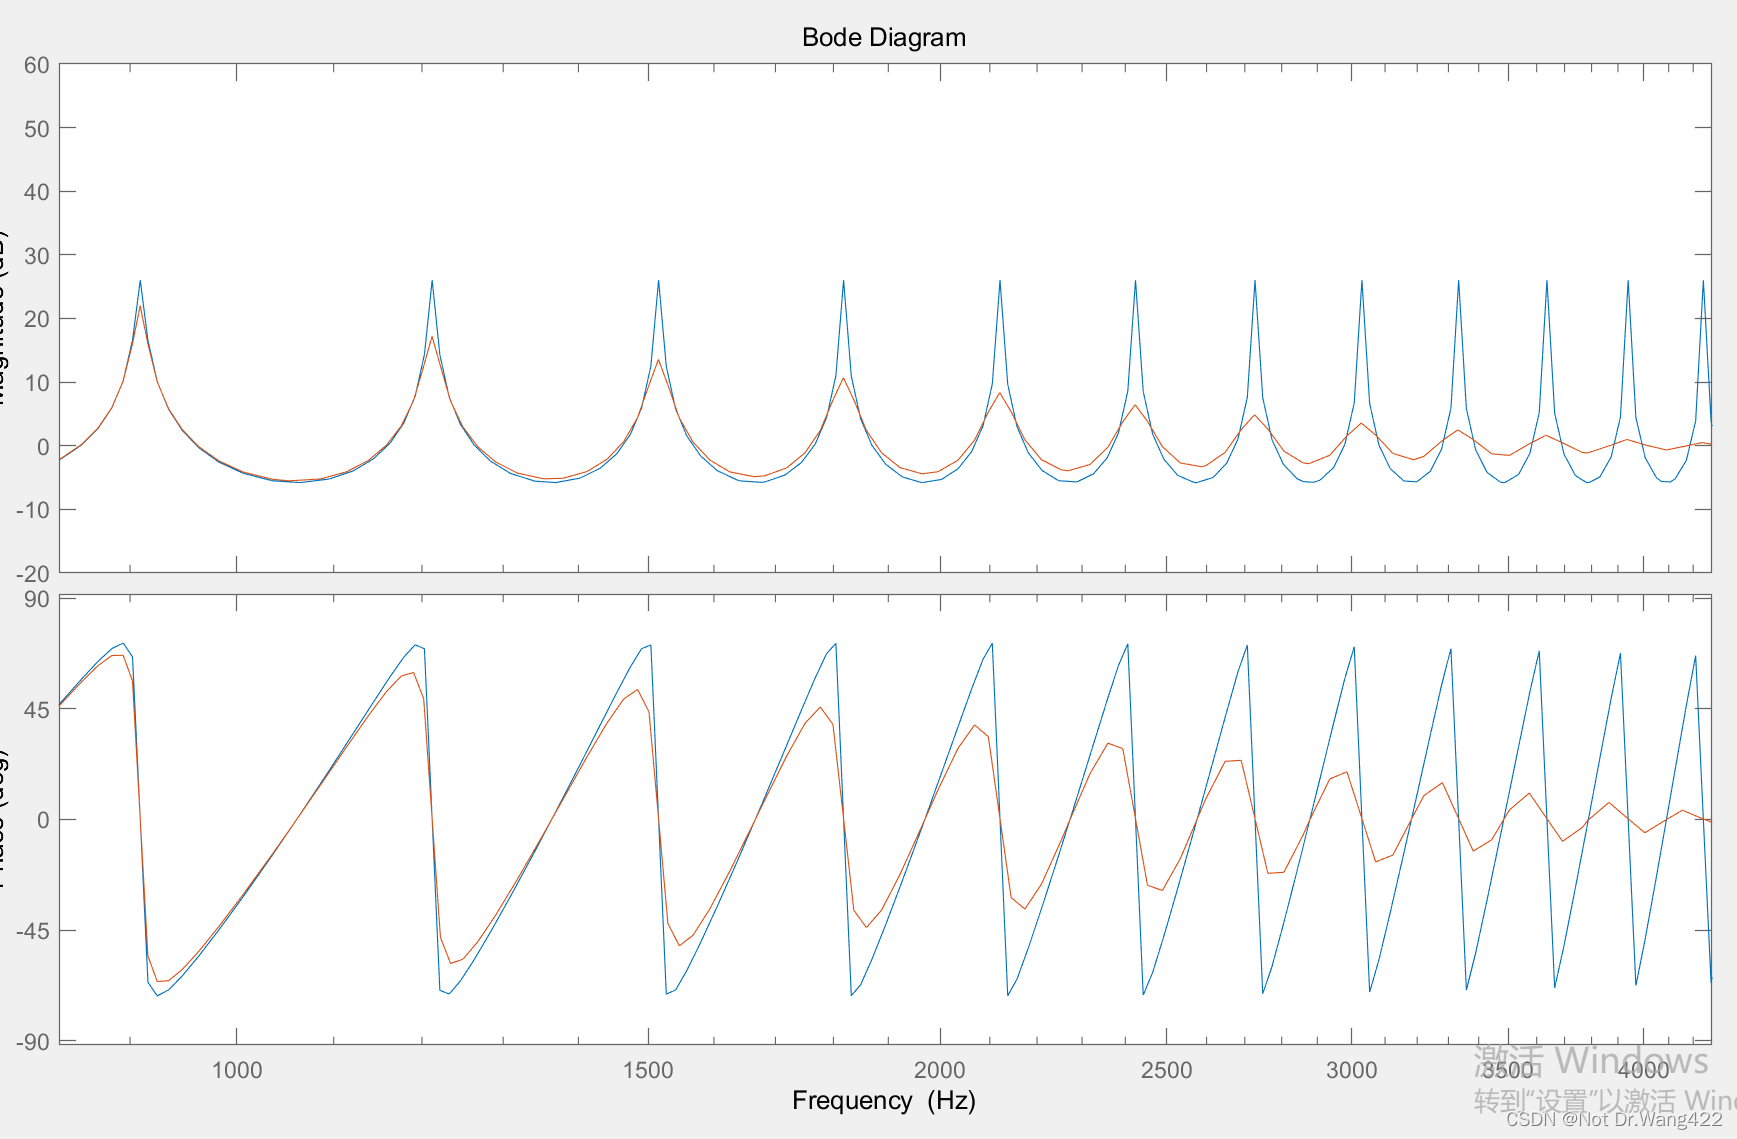Click the phase axis value 90
Viewport: 1737px width, 1139px height.
37,599
